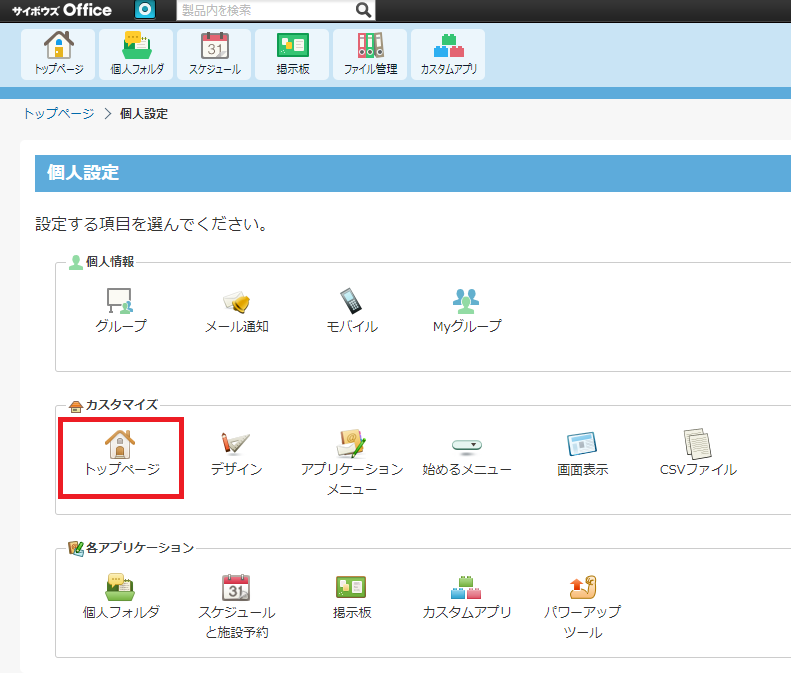Open スケジュールと施設予約 settings icon
The width and height of the screenshot is (791, 673).
[x=236, y=587]
